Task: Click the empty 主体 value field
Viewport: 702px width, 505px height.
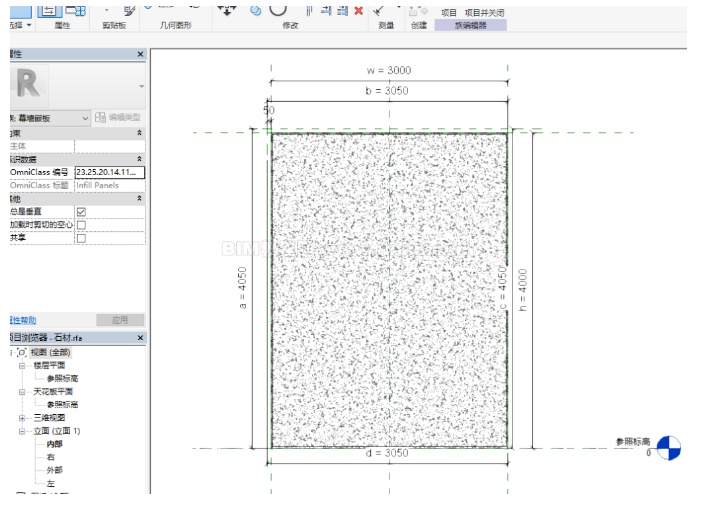Action: 110,146
